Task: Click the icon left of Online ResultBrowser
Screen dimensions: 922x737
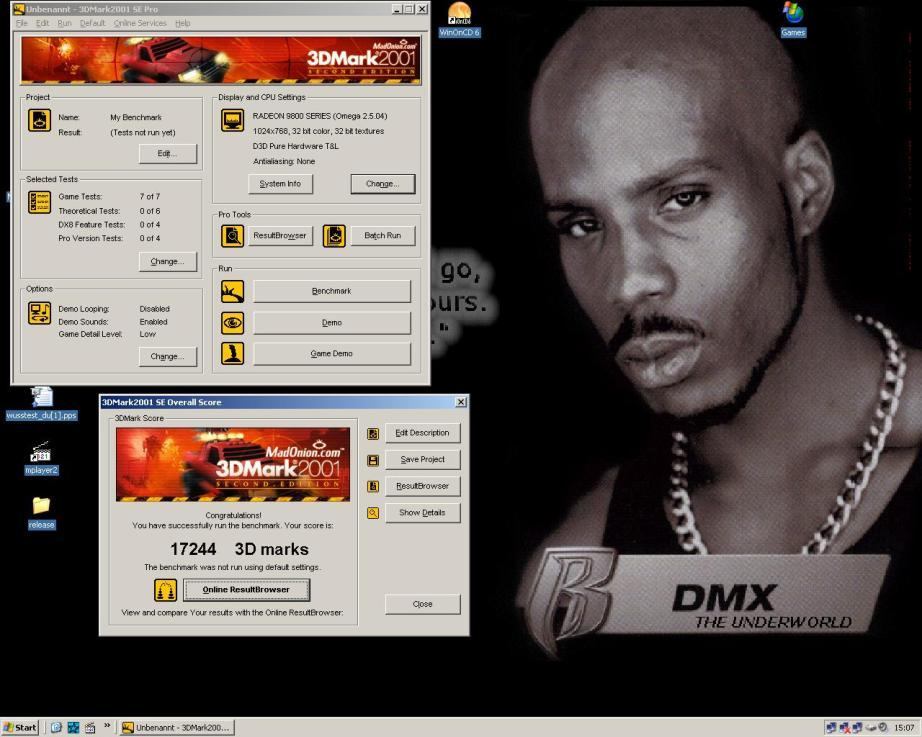Action: tap(165, 590)
